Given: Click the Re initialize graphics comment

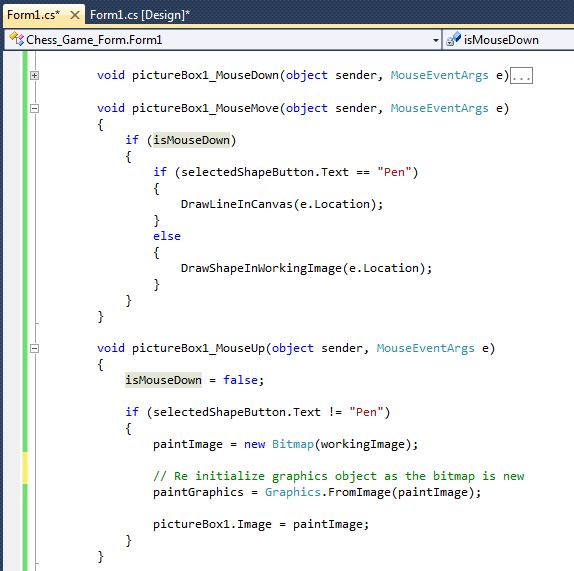Looking at the screenshot, I should [339, 476].
